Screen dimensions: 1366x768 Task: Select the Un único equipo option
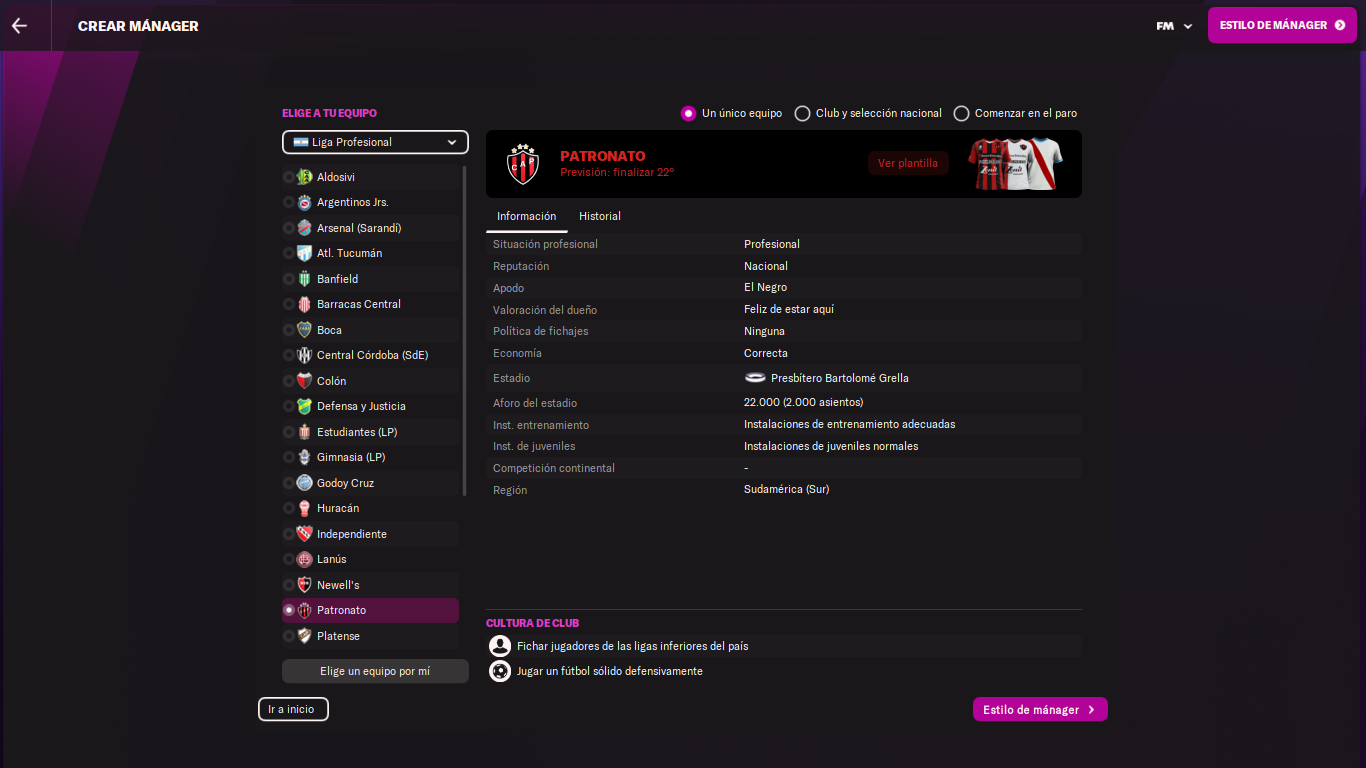pos(688,113)
